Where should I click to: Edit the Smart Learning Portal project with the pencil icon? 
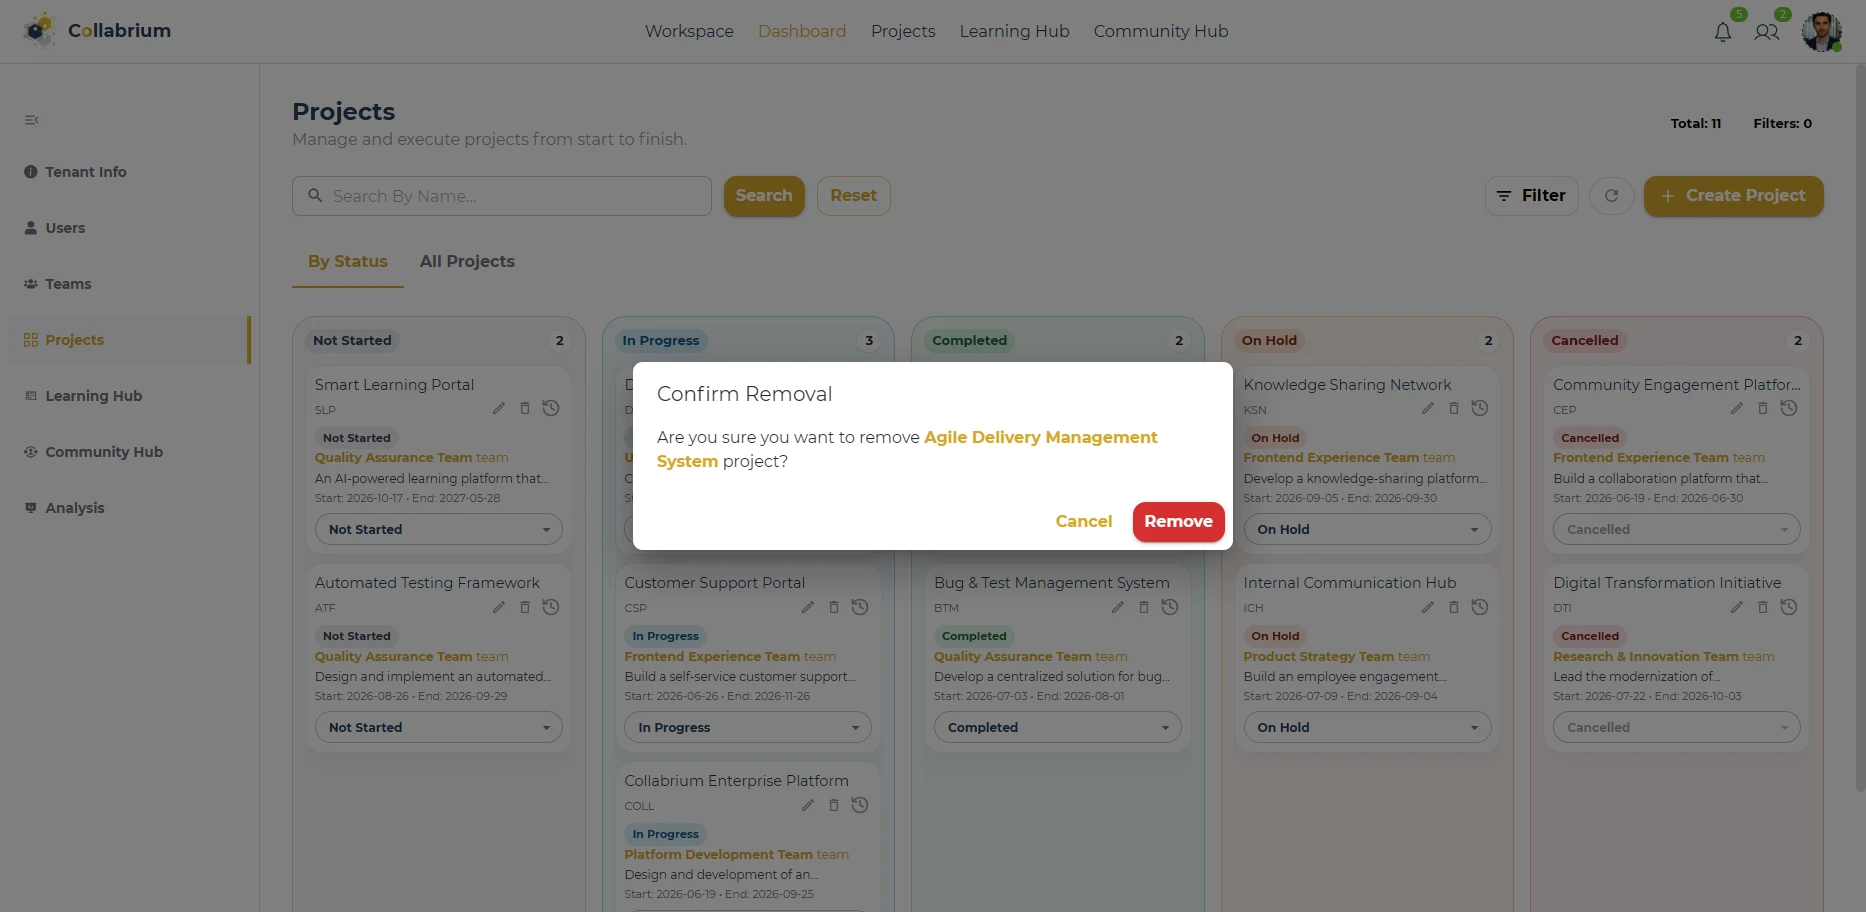click(499, 408)
